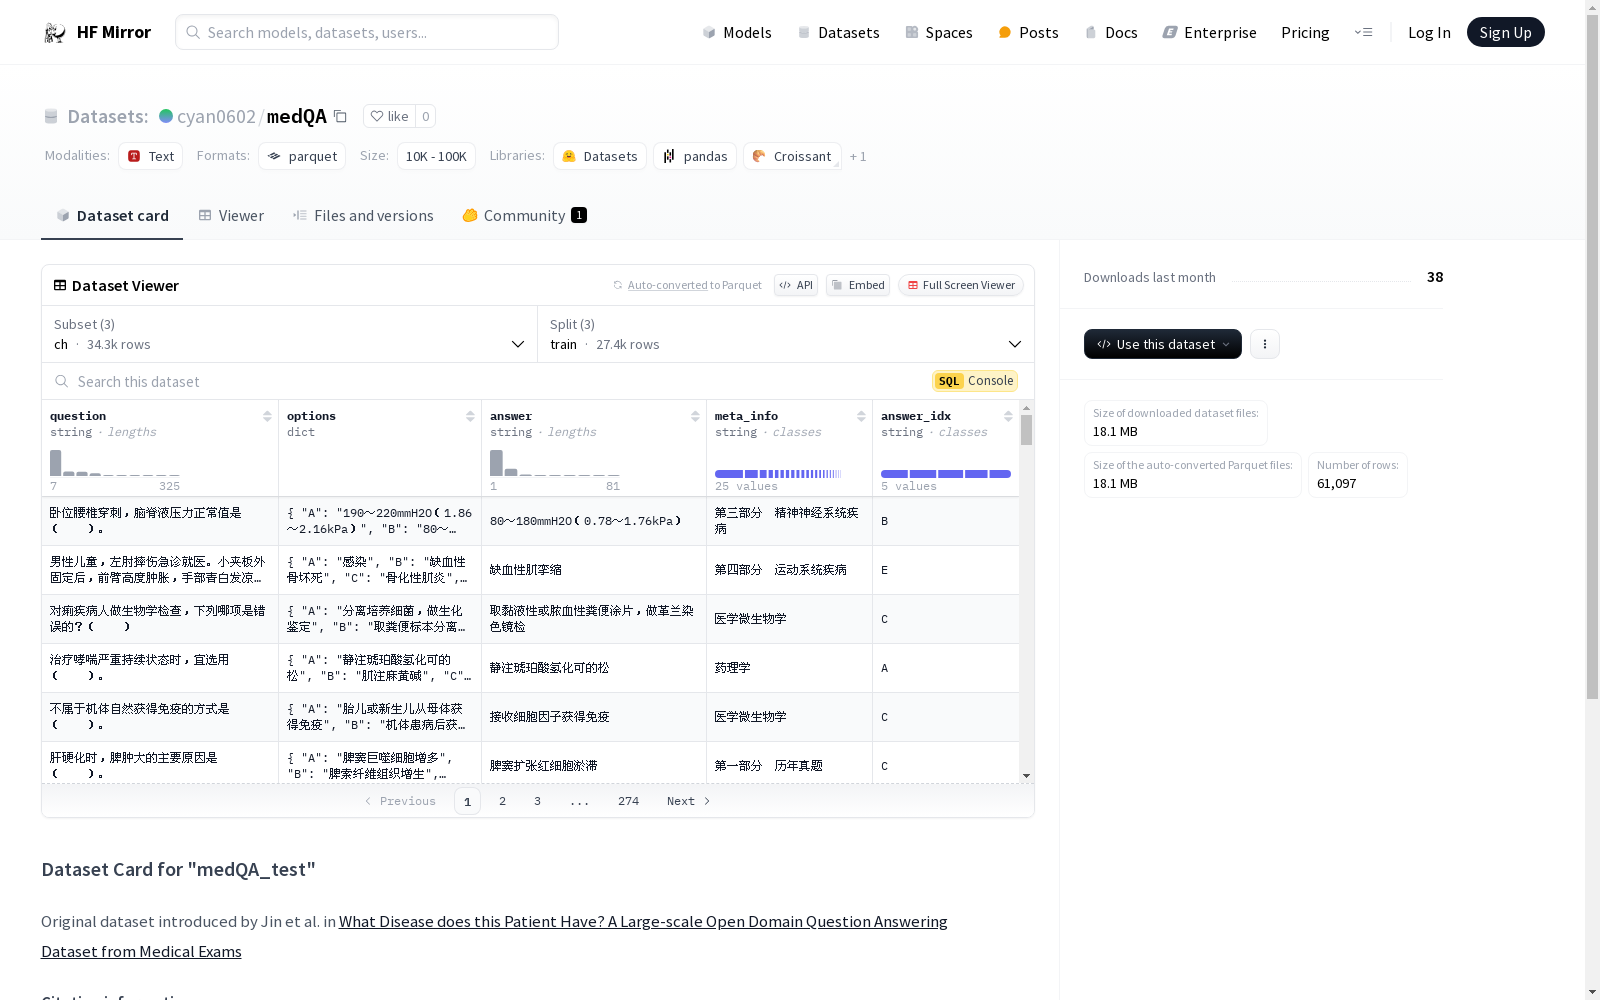1600x1000 pixels.
Task: Switch to the Viewer tab
Action: (x=231, y=216)
